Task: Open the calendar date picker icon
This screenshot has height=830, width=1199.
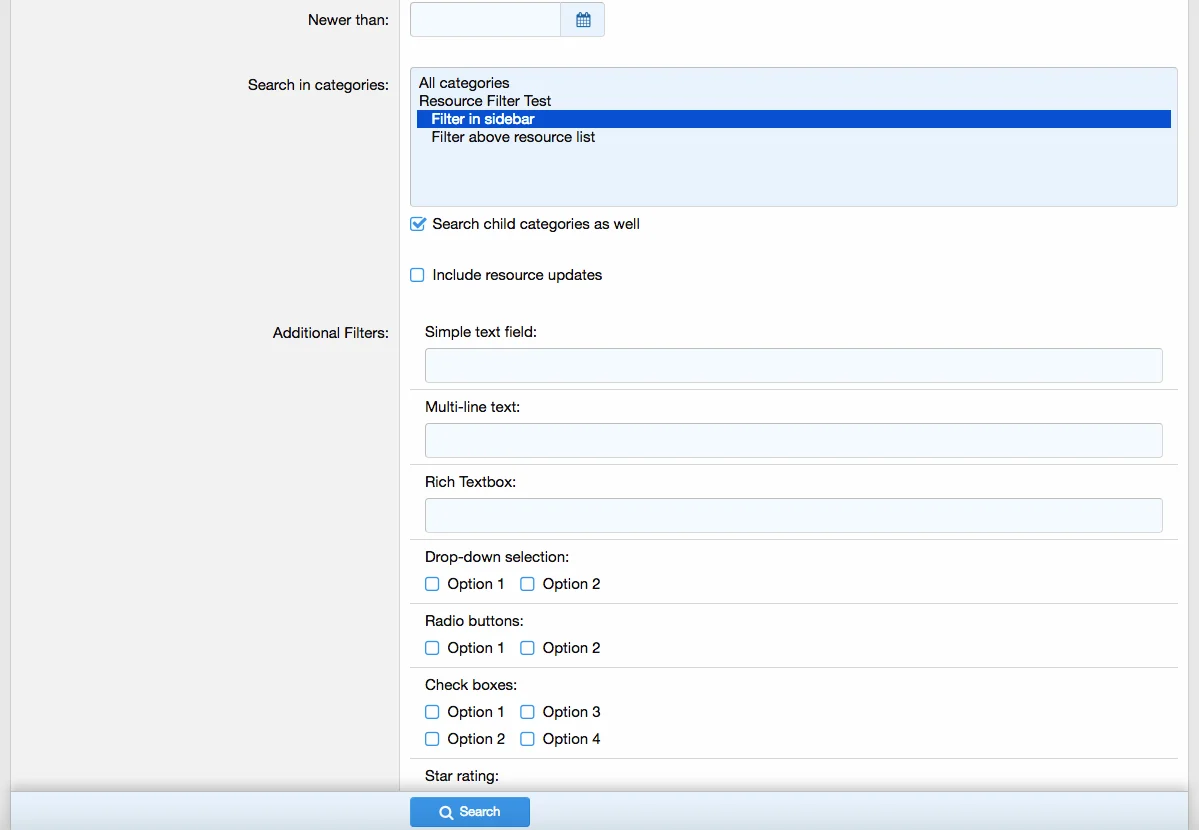Action: [x=583, y=20]
